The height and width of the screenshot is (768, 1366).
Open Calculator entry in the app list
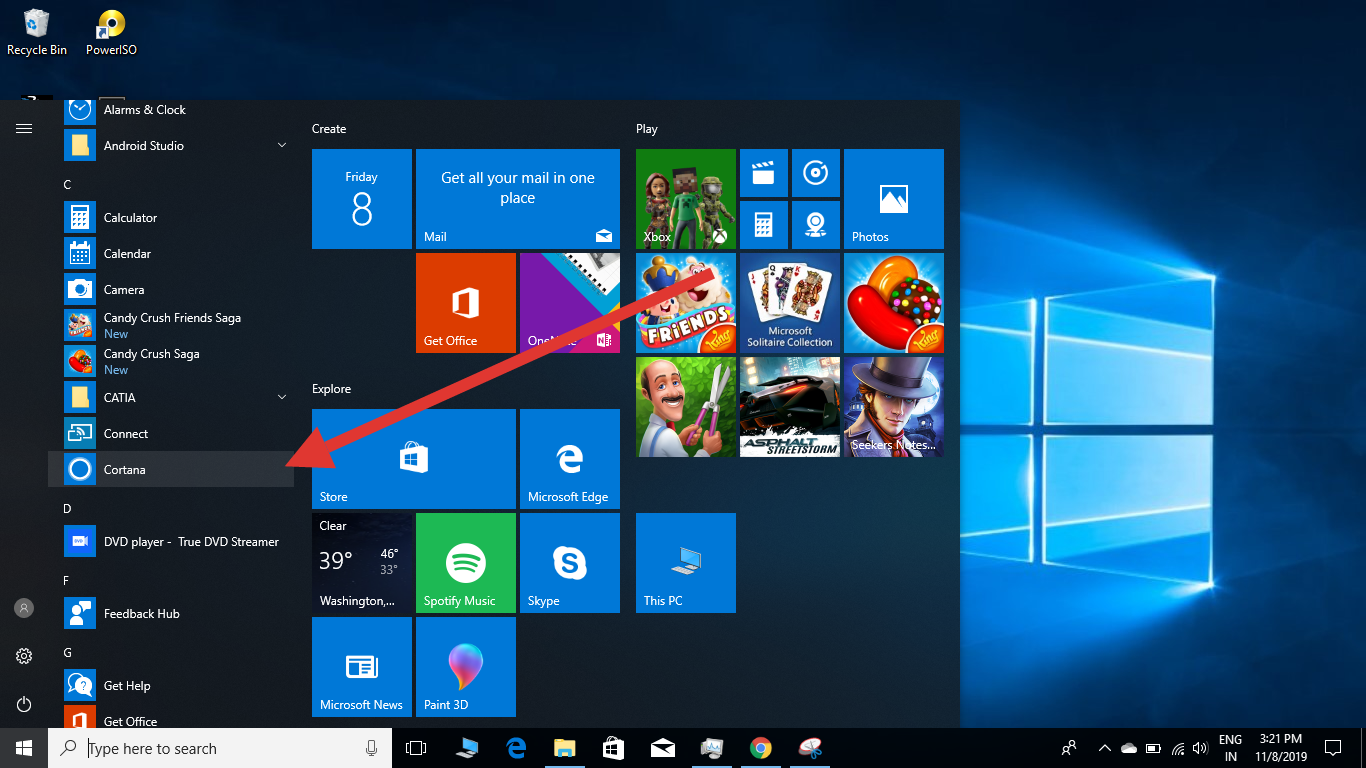(170, 218)
